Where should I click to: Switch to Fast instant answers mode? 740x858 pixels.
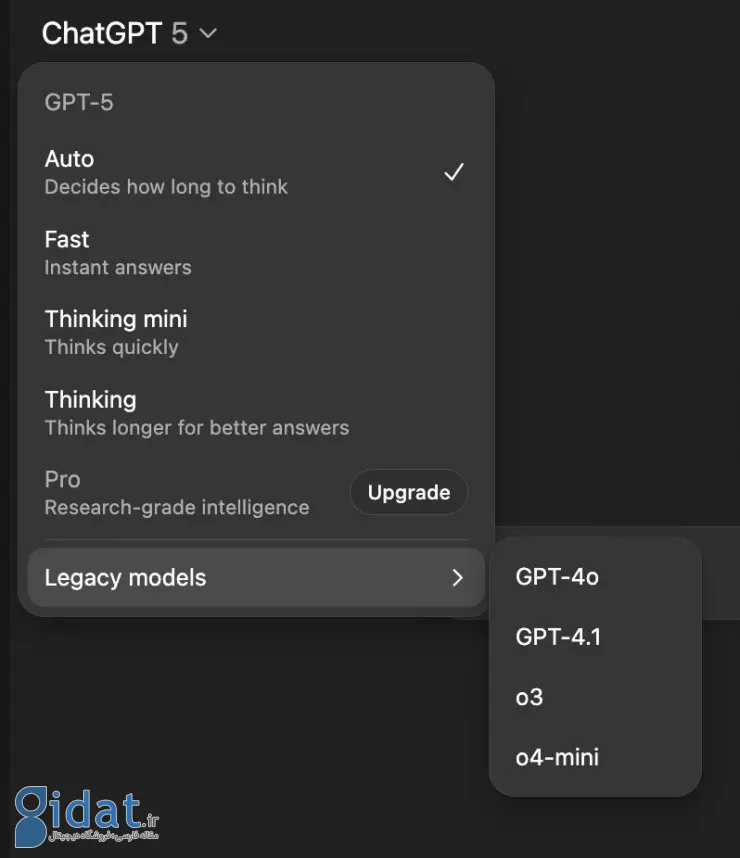256,253
